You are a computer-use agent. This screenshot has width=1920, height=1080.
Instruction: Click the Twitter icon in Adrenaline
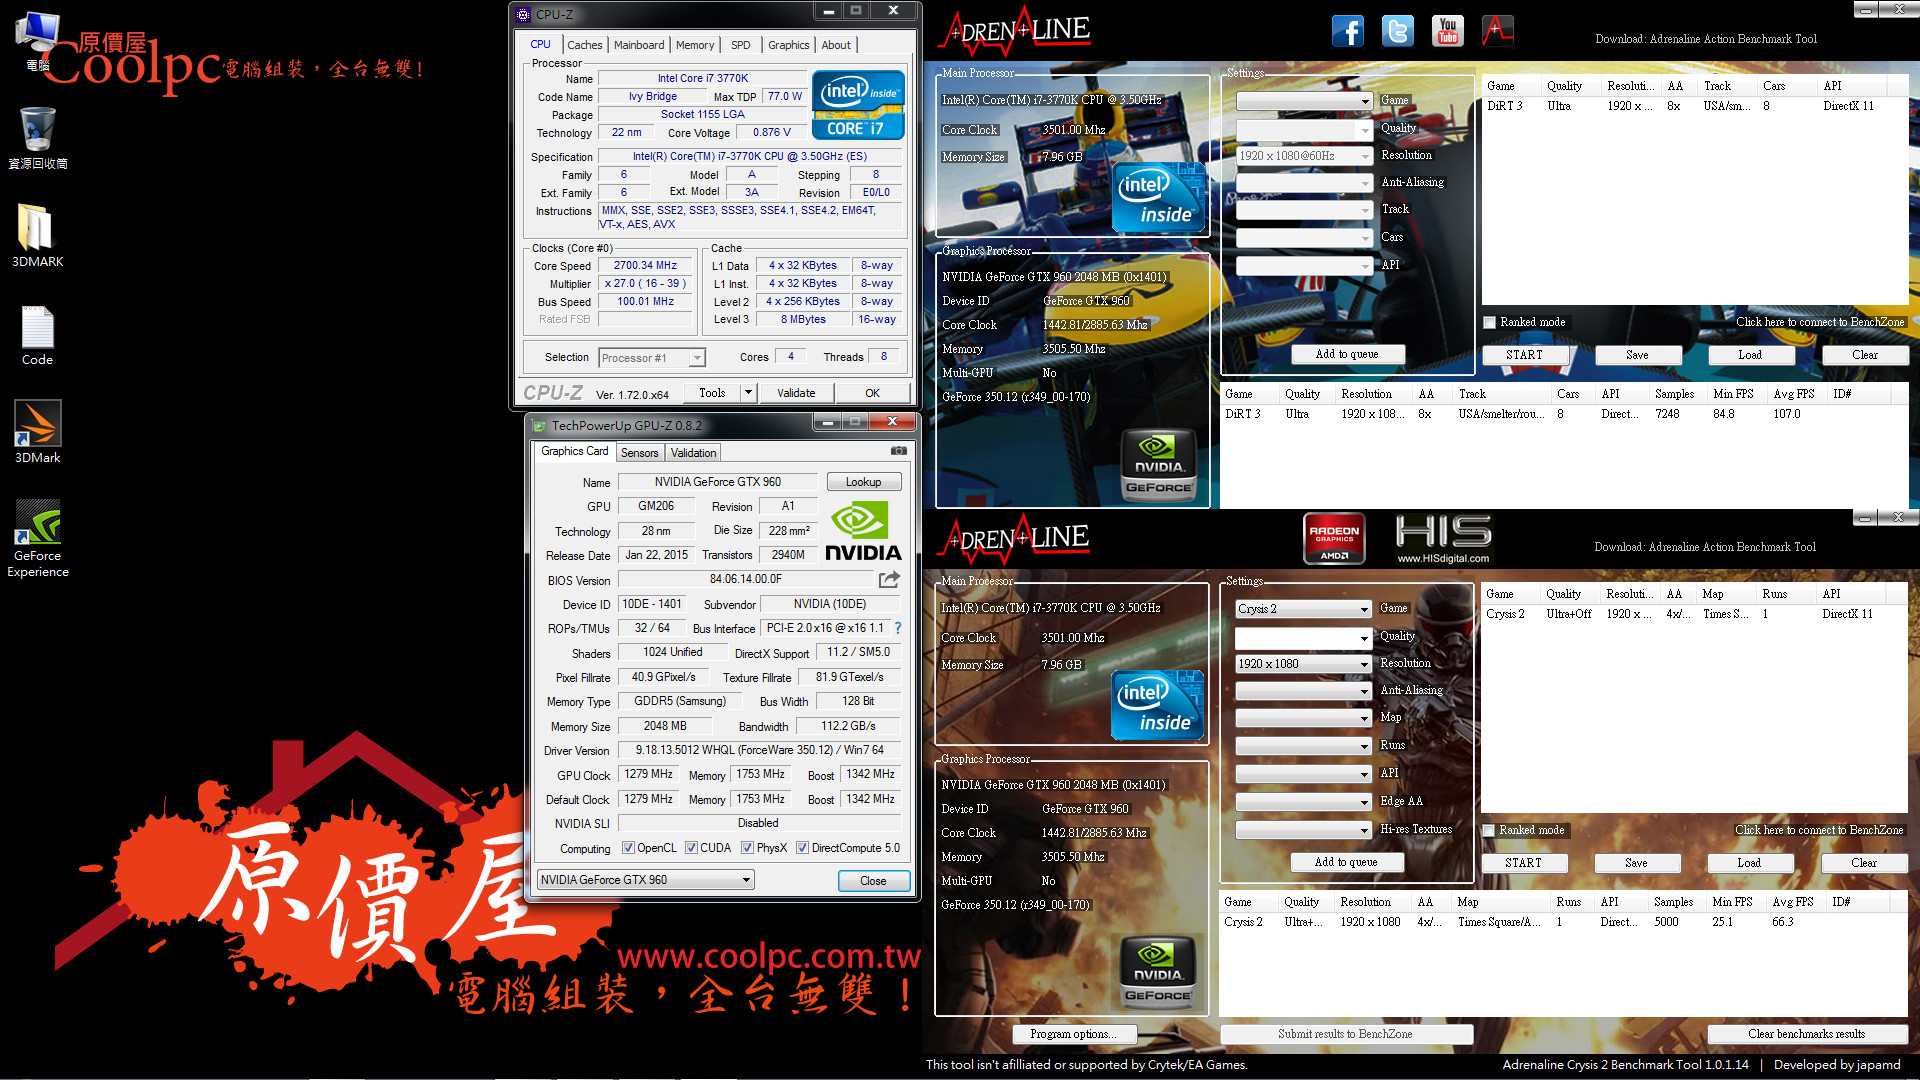point(1397,31)
